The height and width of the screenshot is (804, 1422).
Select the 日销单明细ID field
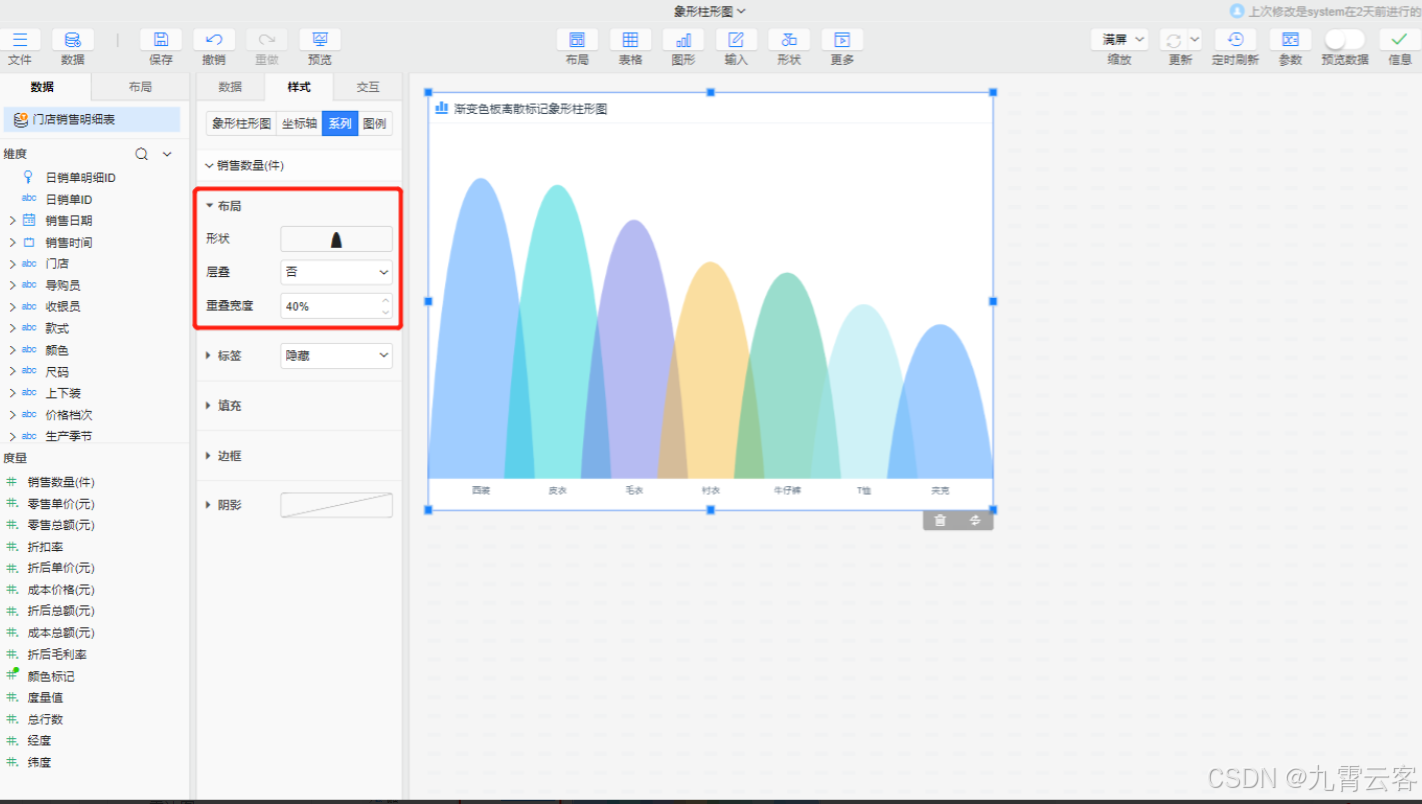point(81,177)
